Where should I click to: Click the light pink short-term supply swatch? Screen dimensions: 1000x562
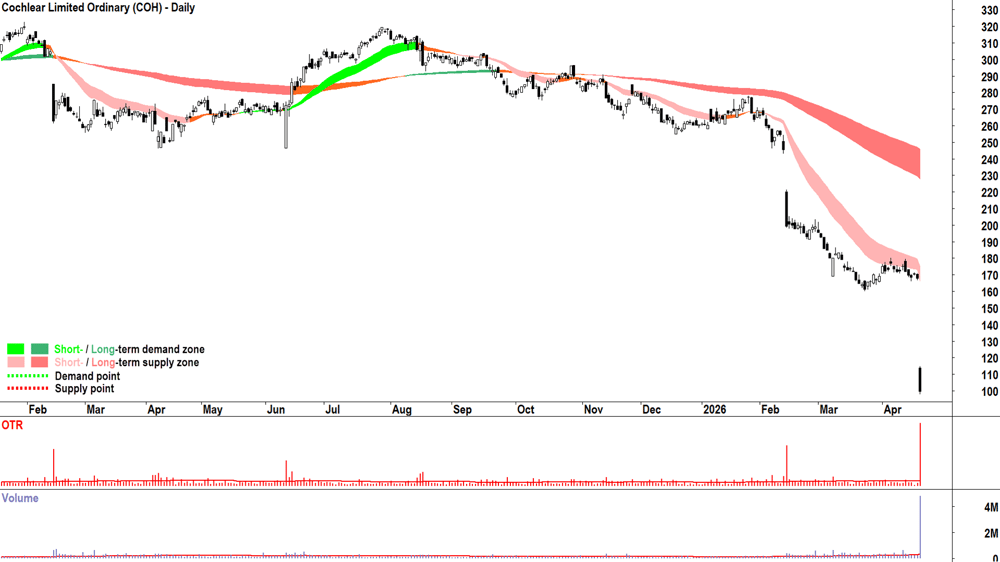[16, 362]
